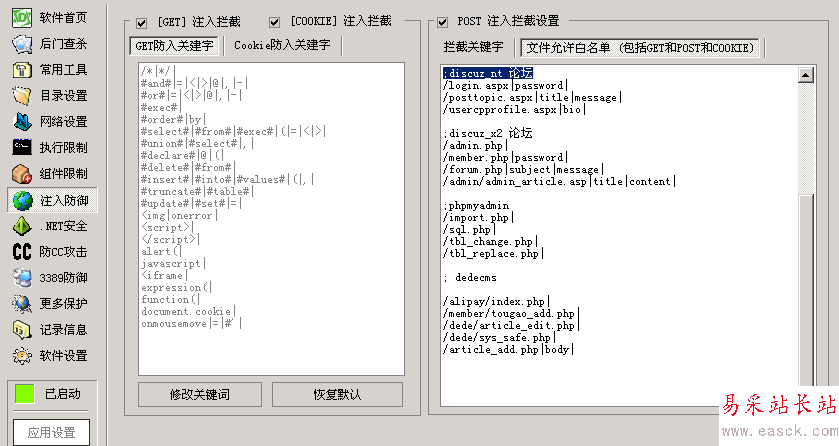Switch to 拦截关键字 tab
Viewport: 839px width, 446px height.
pos(474,47)
